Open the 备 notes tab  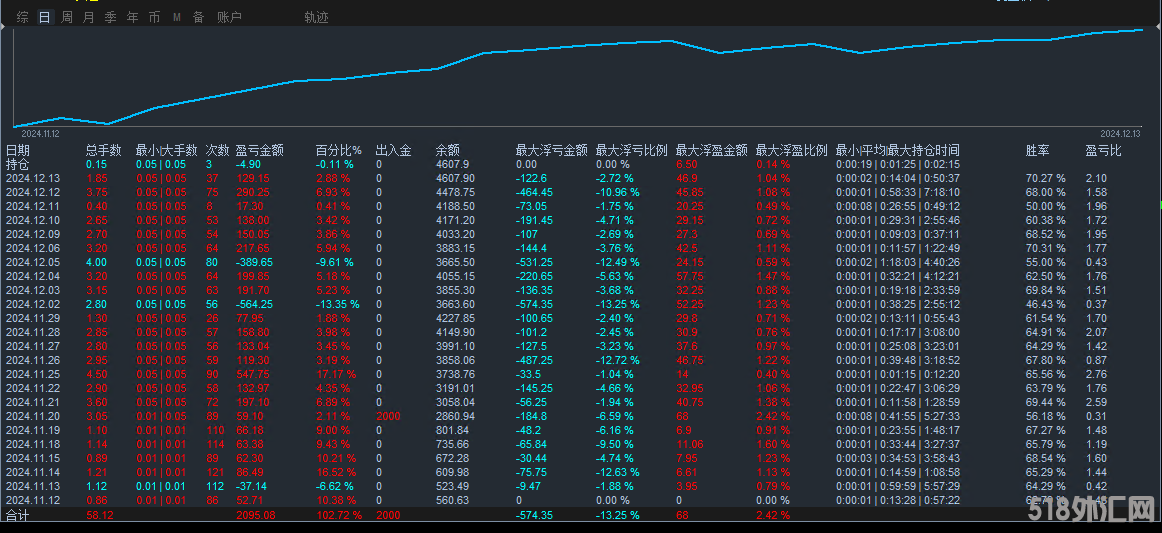point(198,17)
